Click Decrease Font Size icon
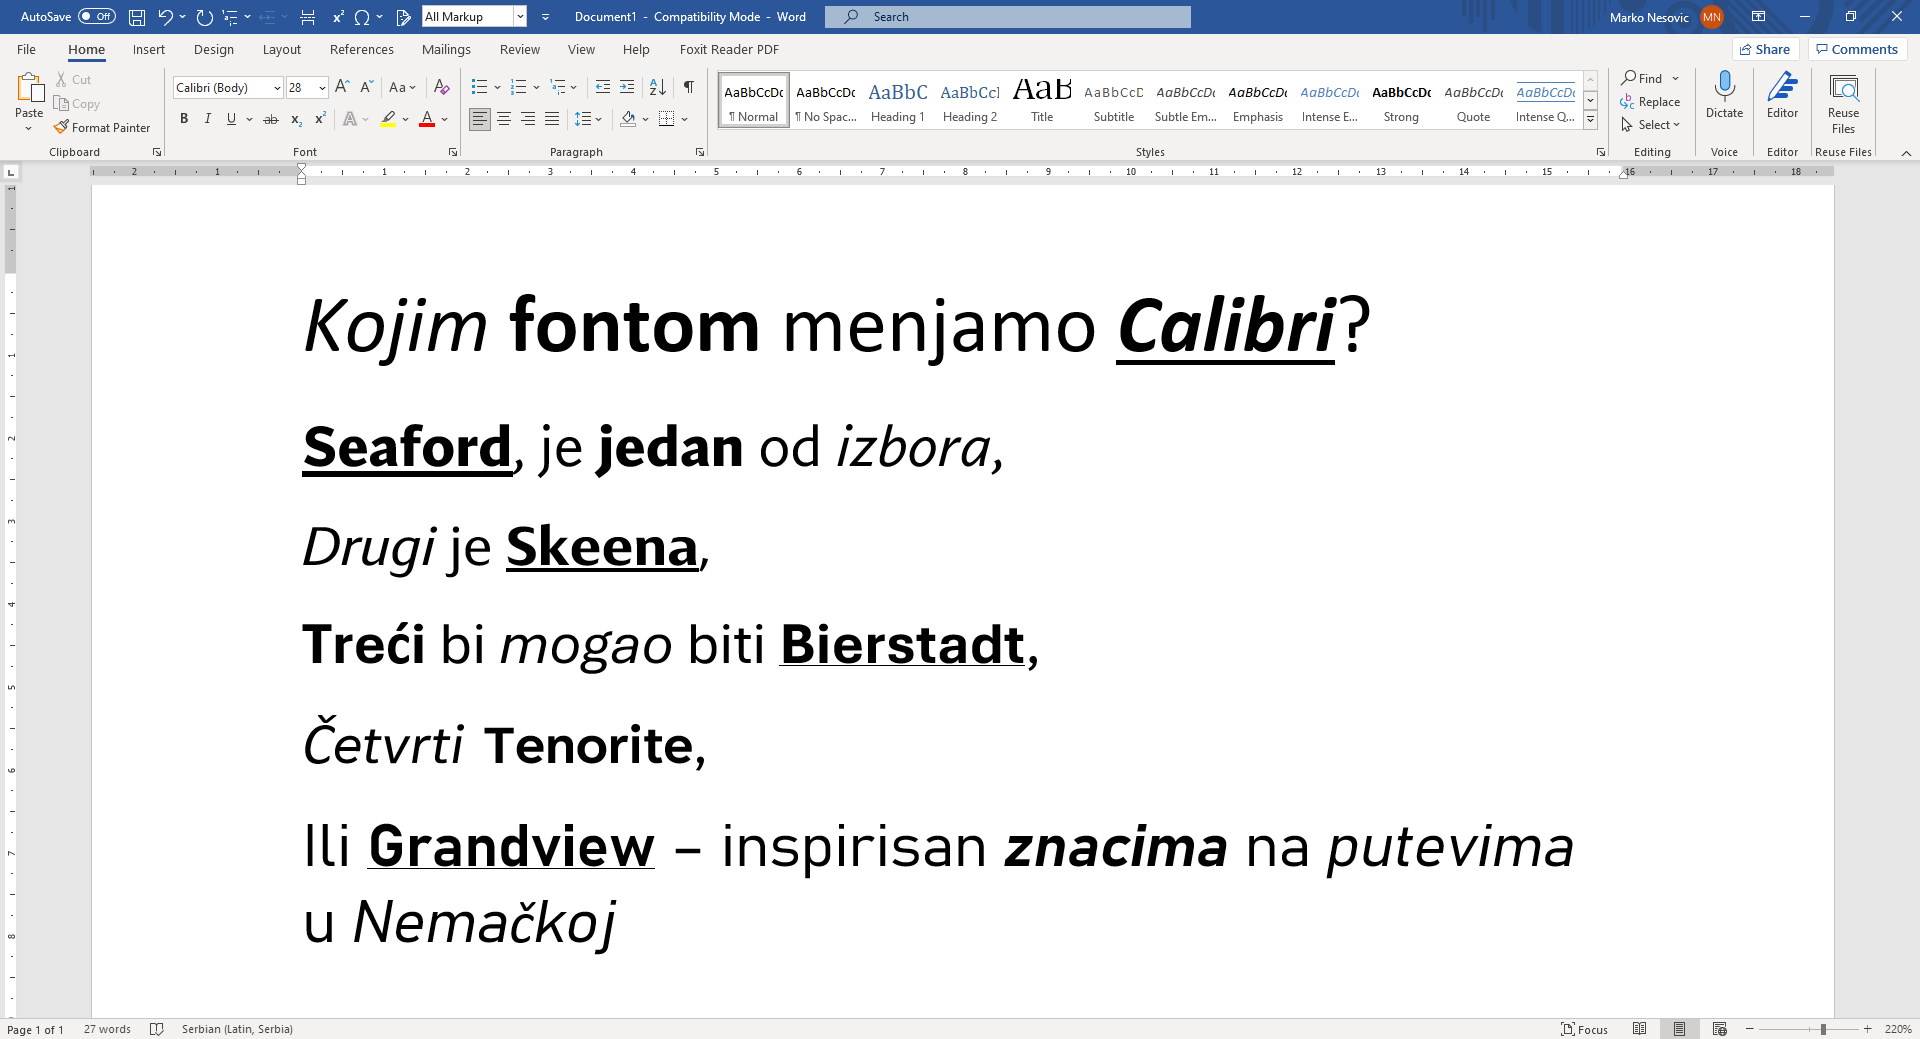The image size is (1920, 1039). 367,87
